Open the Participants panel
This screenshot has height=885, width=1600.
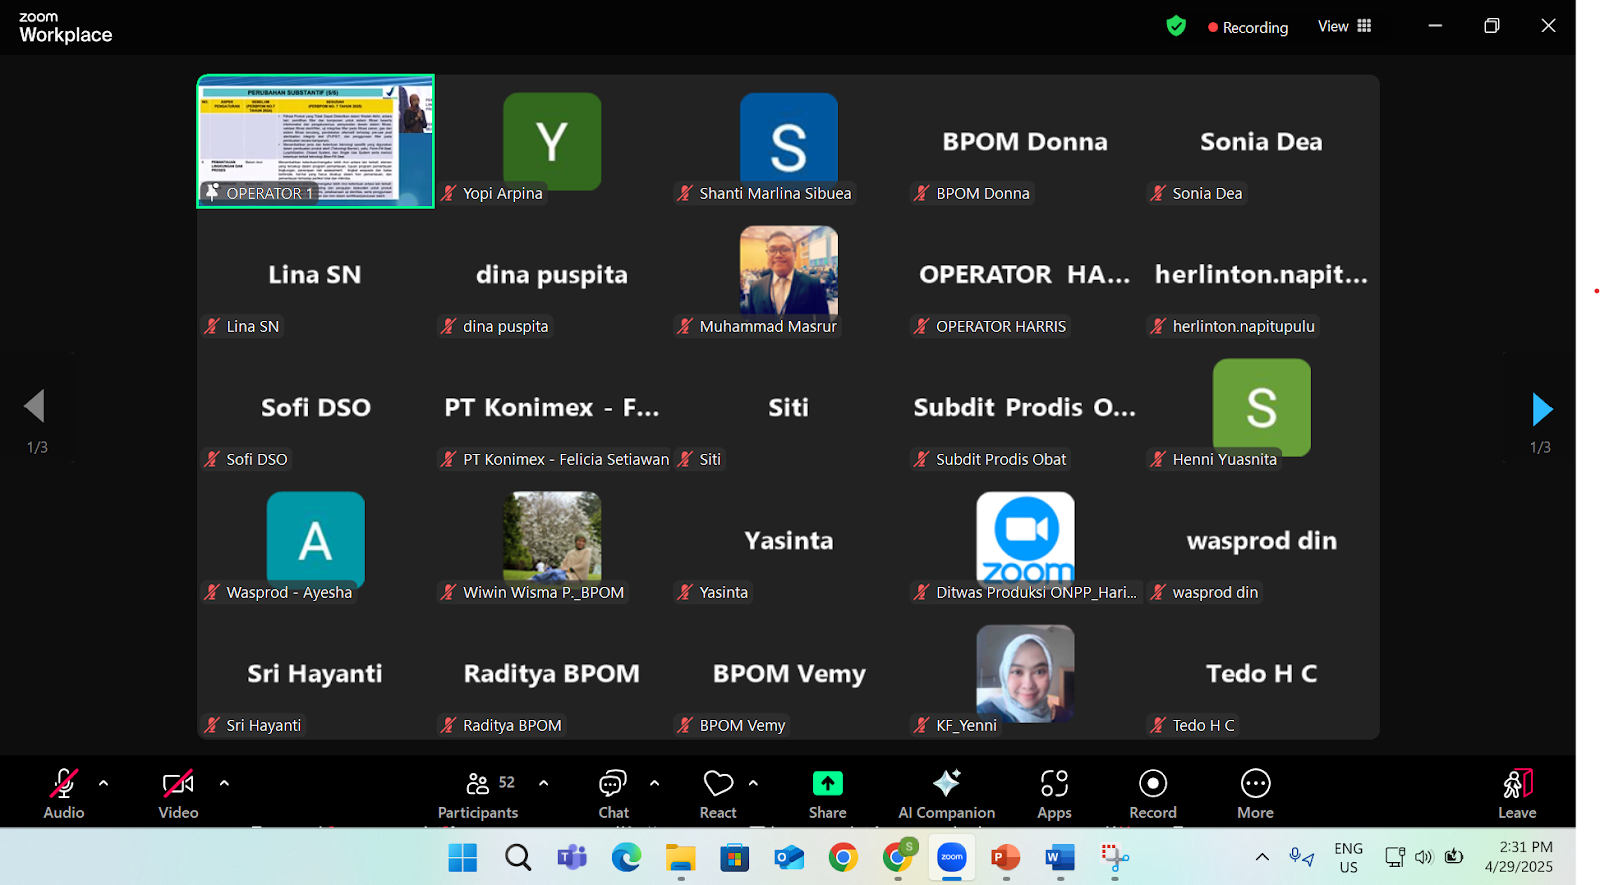(478, 794)
